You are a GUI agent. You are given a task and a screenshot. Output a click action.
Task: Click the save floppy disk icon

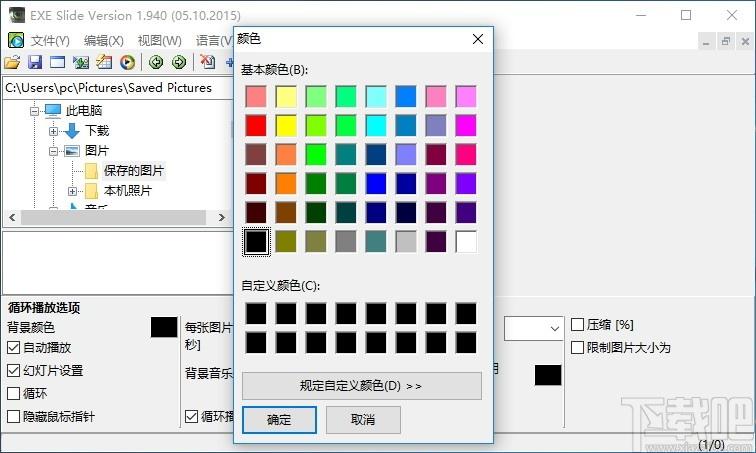(34, 63)
